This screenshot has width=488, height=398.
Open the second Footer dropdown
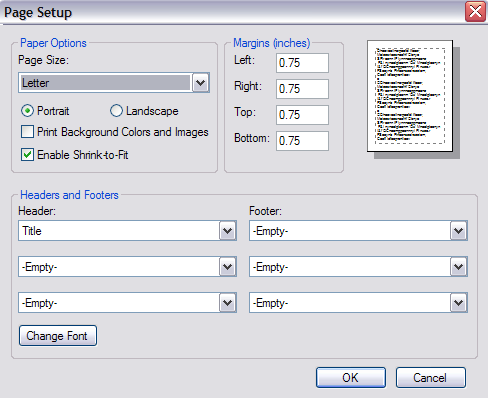coord(358,267)
